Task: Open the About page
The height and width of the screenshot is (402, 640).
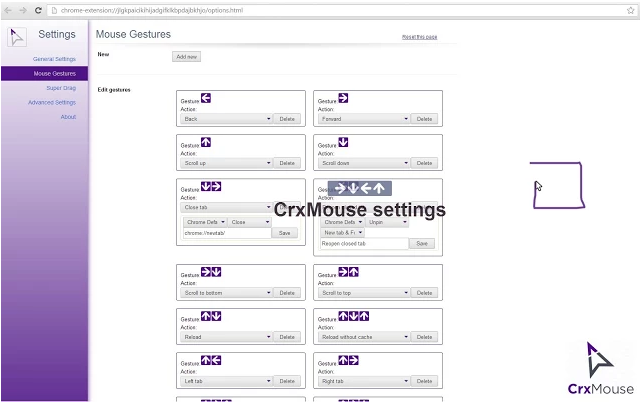Action: click(68, 117)
